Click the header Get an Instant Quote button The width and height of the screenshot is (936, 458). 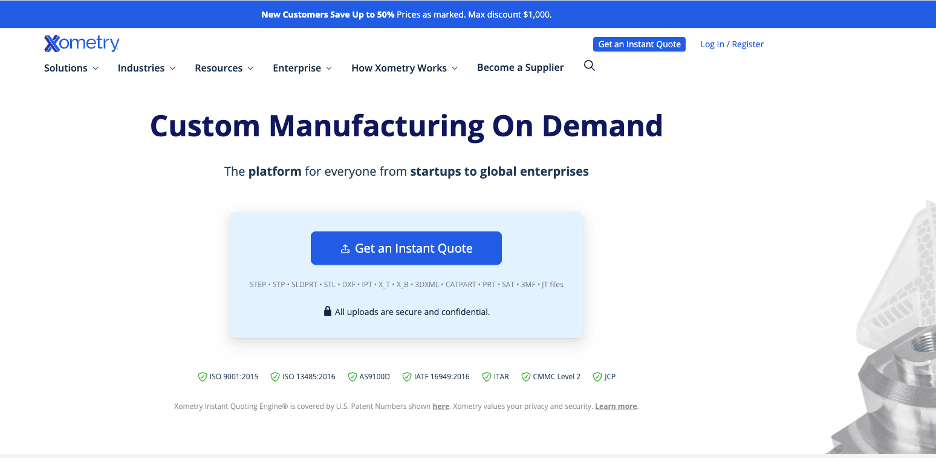[x=639, y=44]
